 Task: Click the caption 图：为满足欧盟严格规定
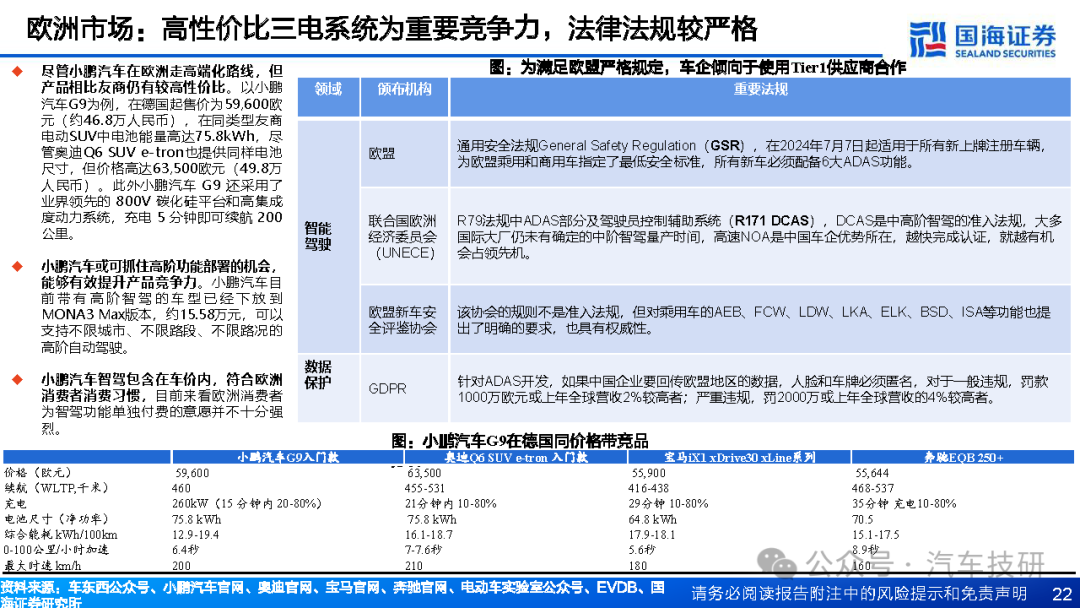[697, 67]
